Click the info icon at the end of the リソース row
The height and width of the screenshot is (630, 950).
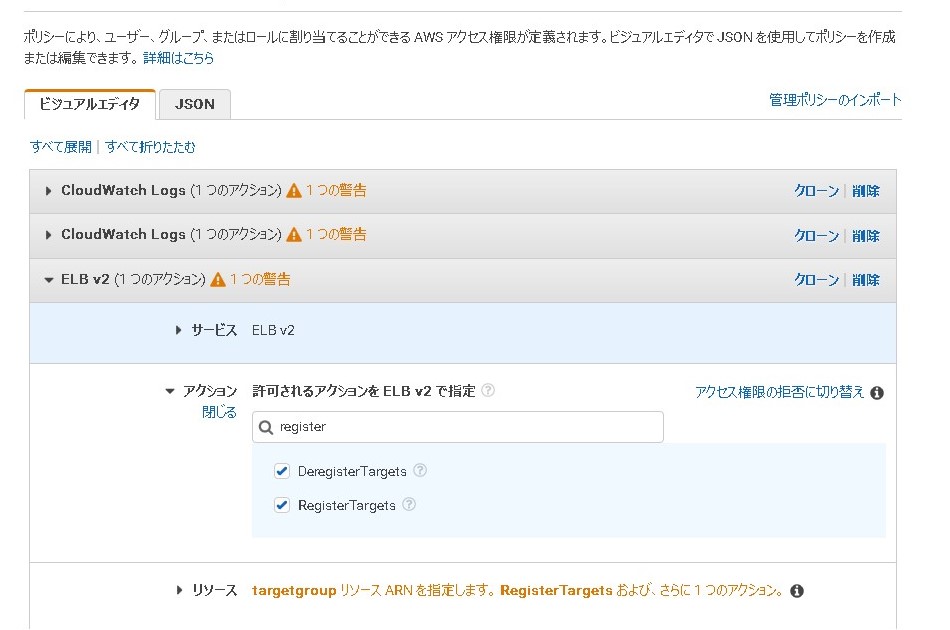(x=797, y=591)
